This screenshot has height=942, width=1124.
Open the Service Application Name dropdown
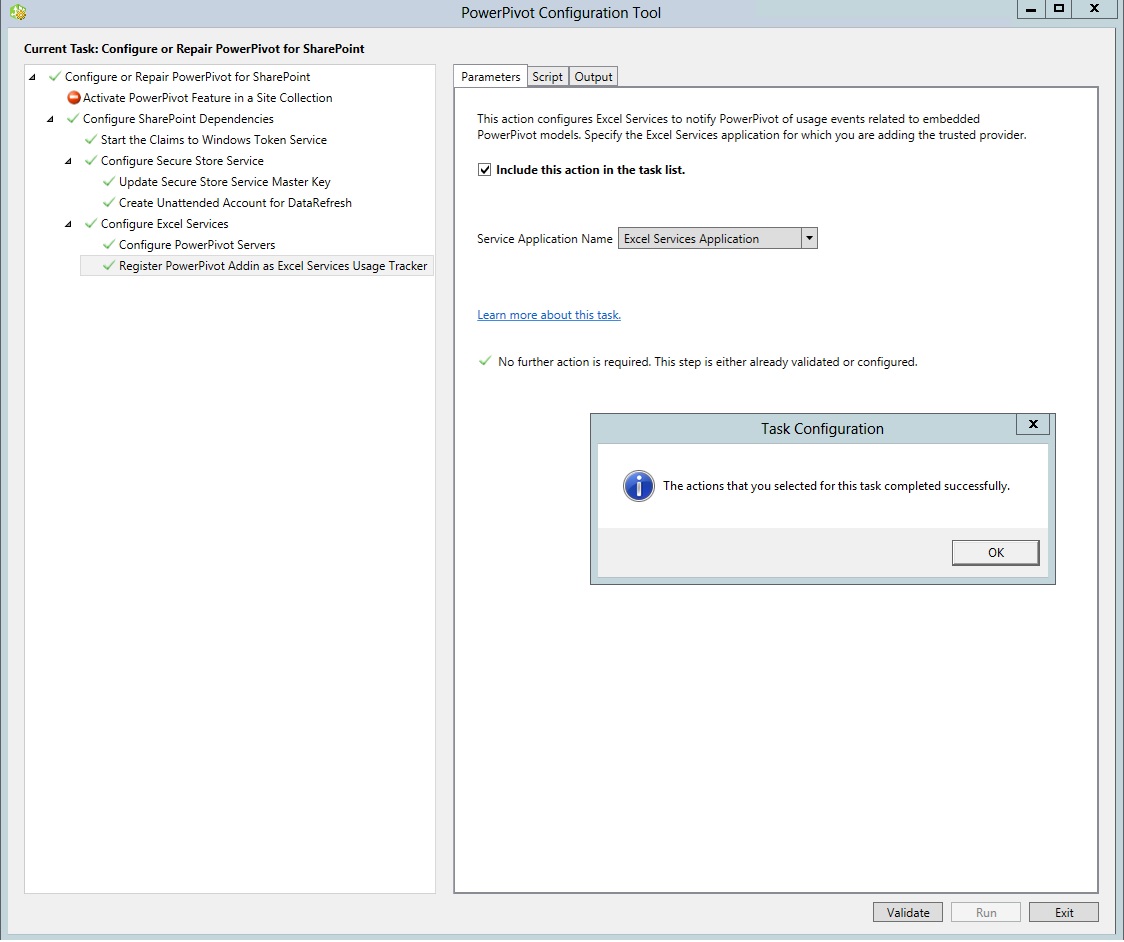click(x=807, y=238)
